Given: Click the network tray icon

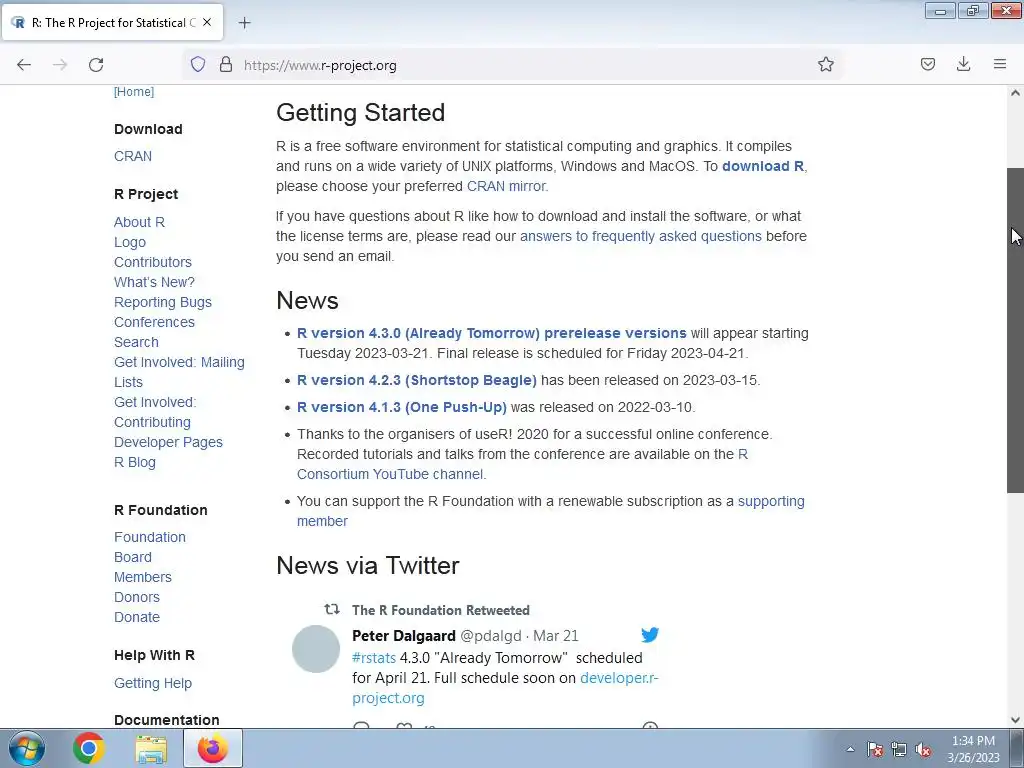Looking at the screenshot, I should click(x=899, y=749).
